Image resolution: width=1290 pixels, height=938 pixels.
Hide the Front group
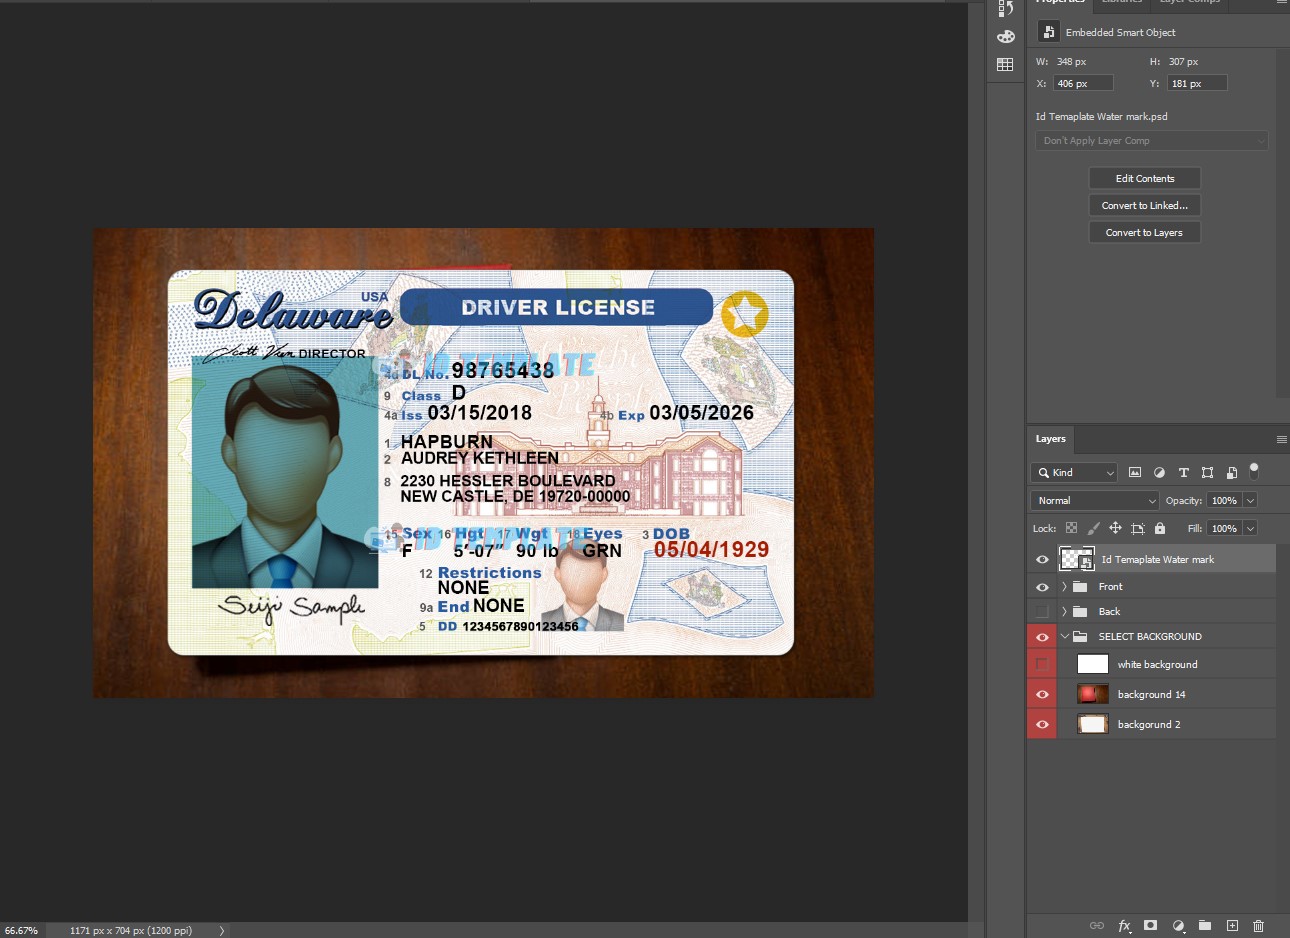(1042, 587)
